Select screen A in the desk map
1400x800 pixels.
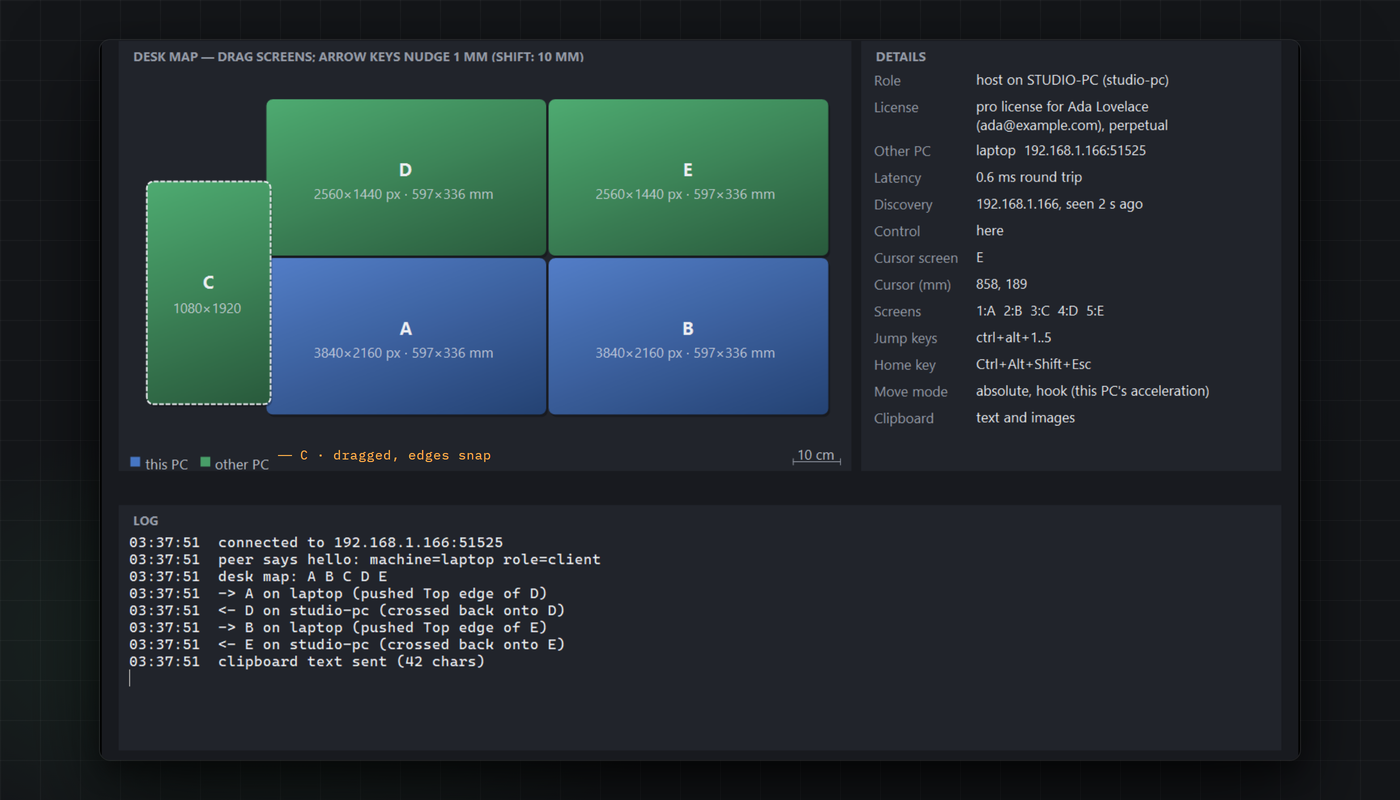coord(406,336)
